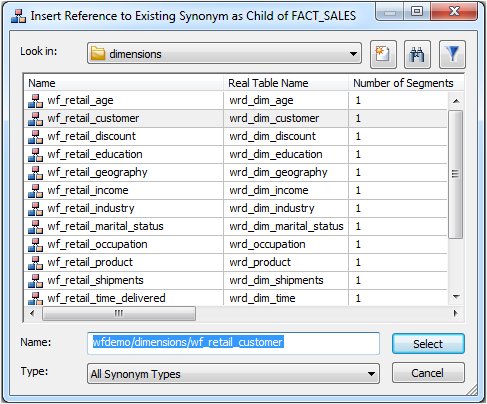This screenshot has width=487, height=404.
Task: Expand the All Synonym Types dropdown
Action: point(233,374)
